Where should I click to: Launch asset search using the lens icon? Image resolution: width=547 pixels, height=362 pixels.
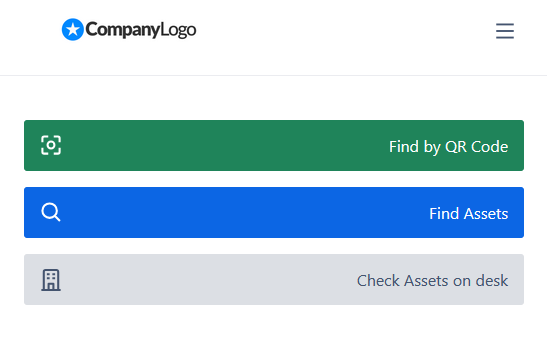(51, 212)
